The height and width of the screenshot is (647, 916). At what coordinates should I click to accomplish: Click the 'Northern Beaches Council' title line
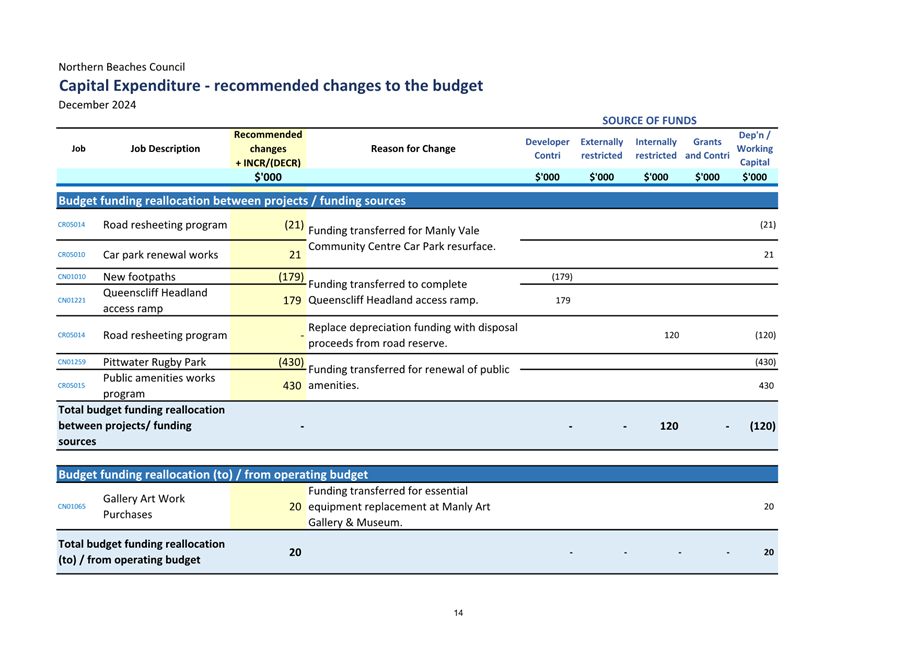pyautogui.click(x=122, y=67)
